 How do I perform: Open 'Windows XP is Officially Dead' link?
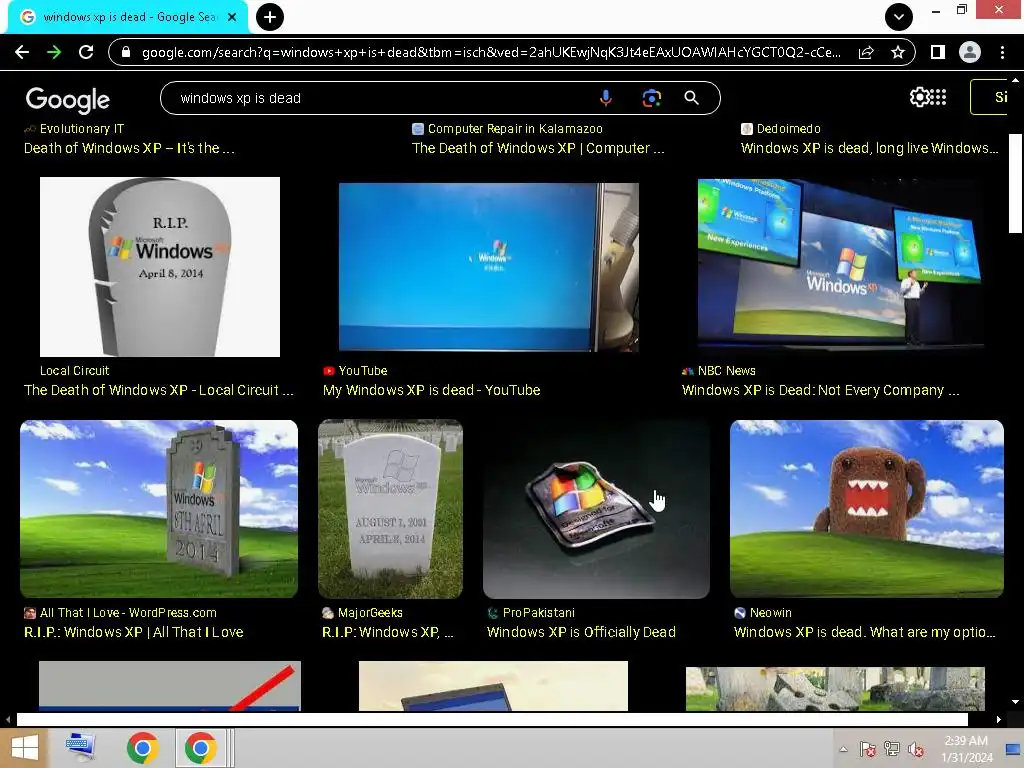581,632
